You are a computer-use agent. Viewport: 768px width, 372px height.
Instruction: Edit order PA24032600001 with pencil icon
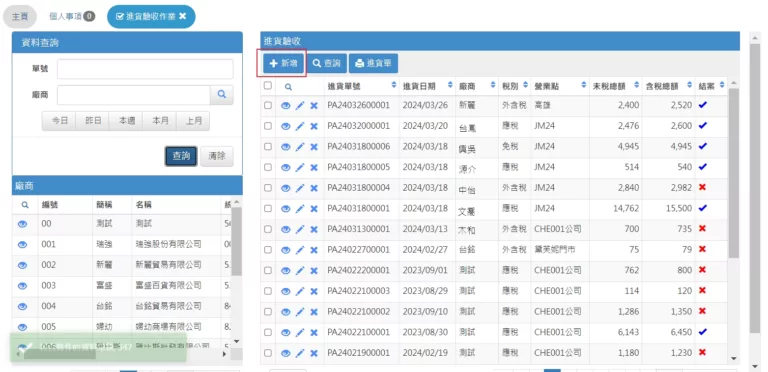300,105
